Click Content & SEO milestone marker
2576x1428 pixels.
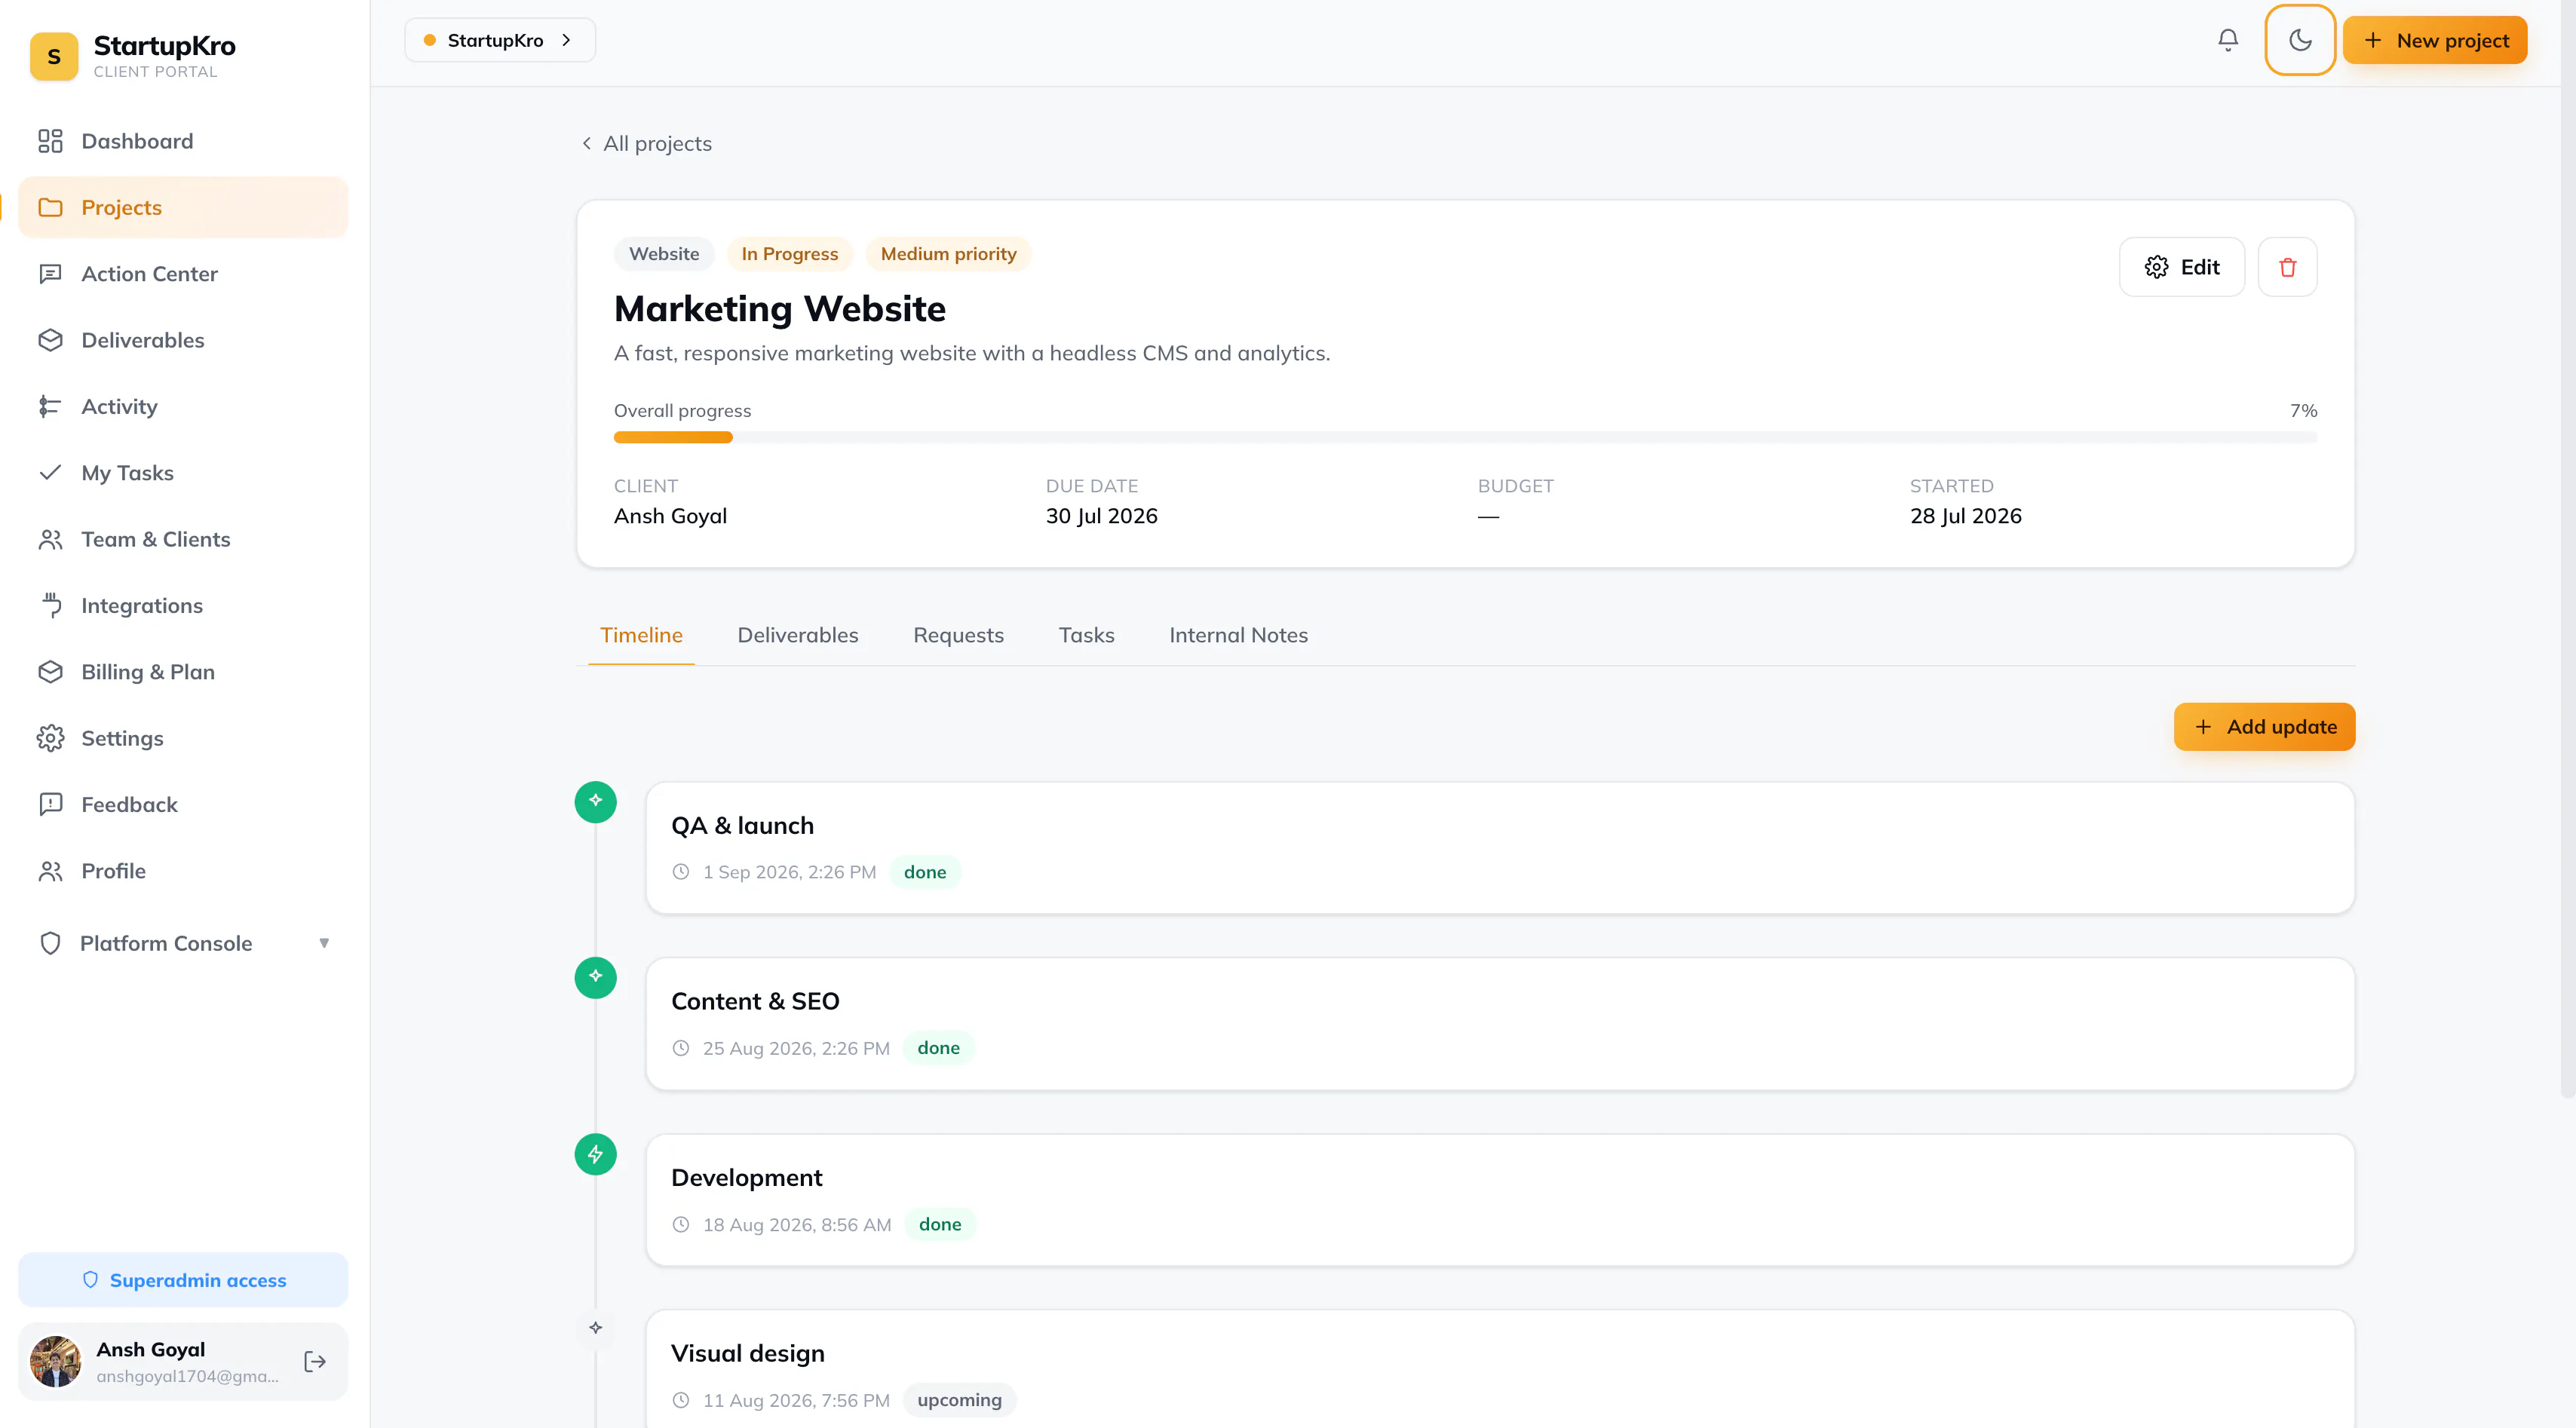click(596, 977)
